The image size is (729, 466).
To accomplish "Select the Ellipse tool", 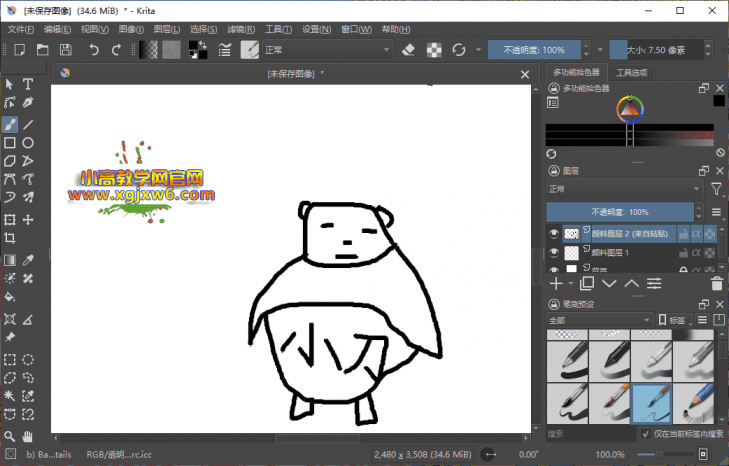I will tap(28, 143).
